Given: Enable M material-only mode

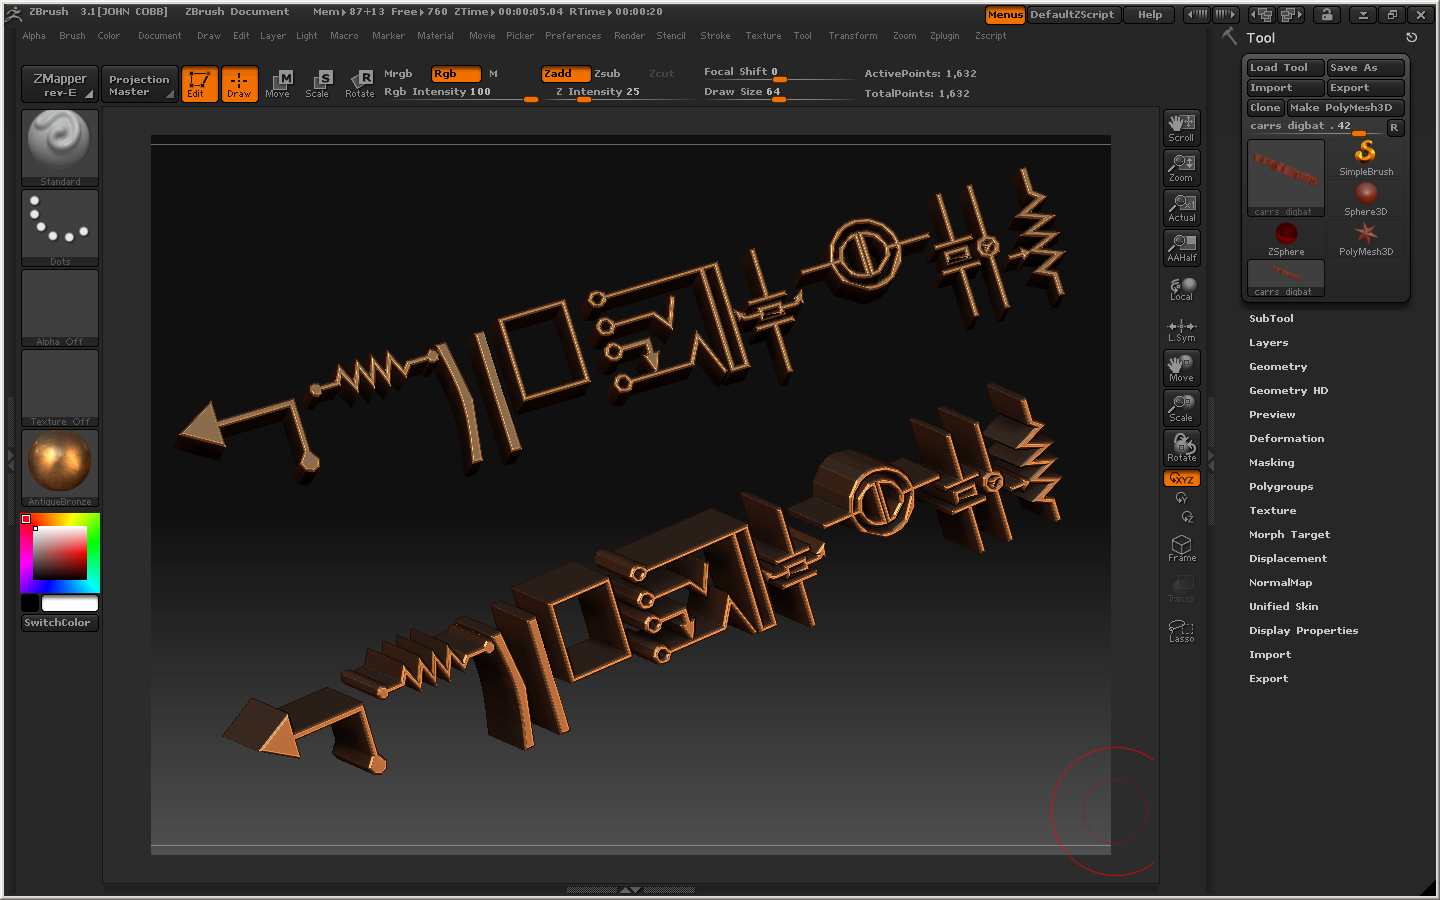Looking at the screenshot, I should (494, 74).
